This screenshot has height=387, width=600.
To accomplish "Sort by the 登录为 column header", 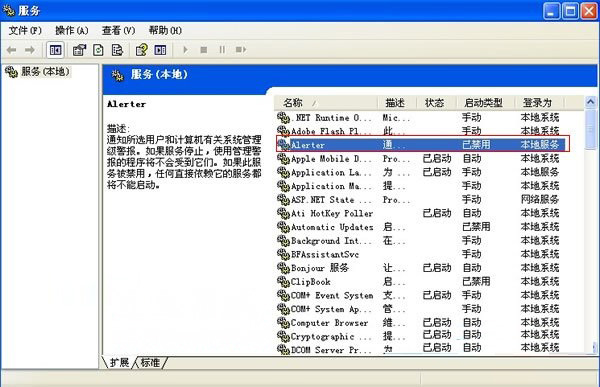I will click(x=539, y=103).
